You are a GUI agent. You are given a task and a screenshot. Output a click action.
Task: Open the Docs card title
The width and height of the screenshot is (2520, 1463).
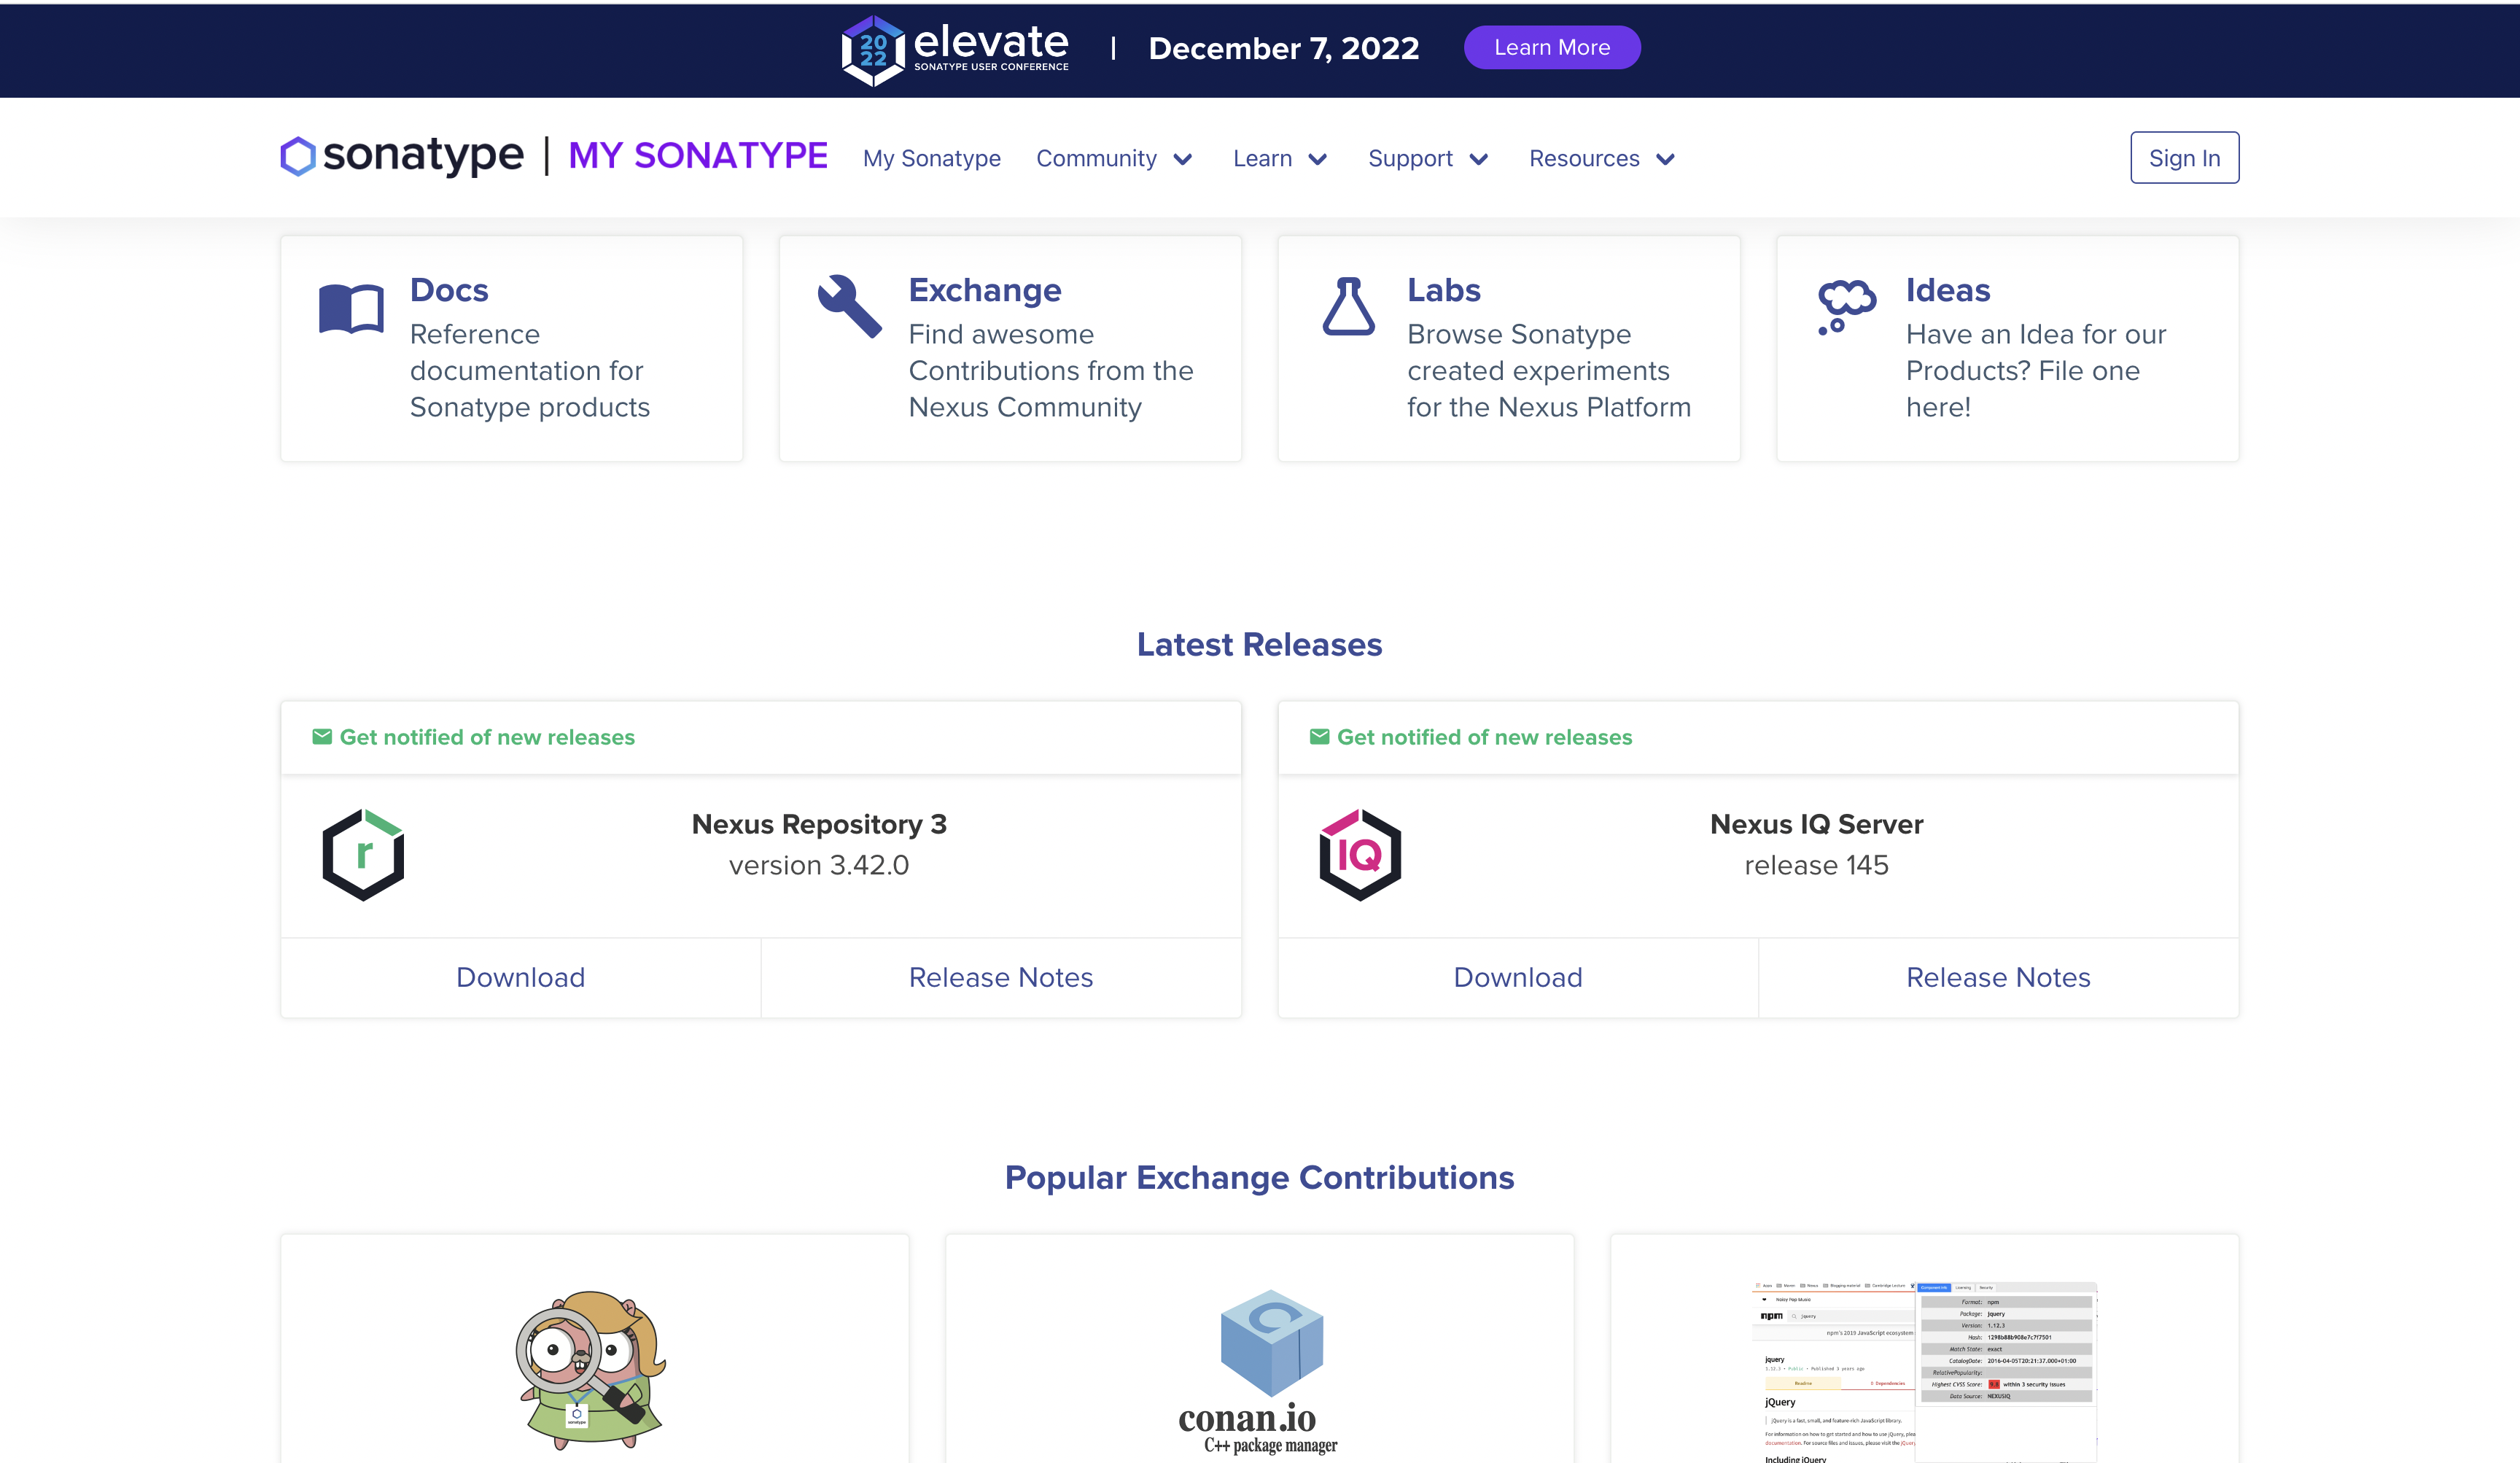449,290
